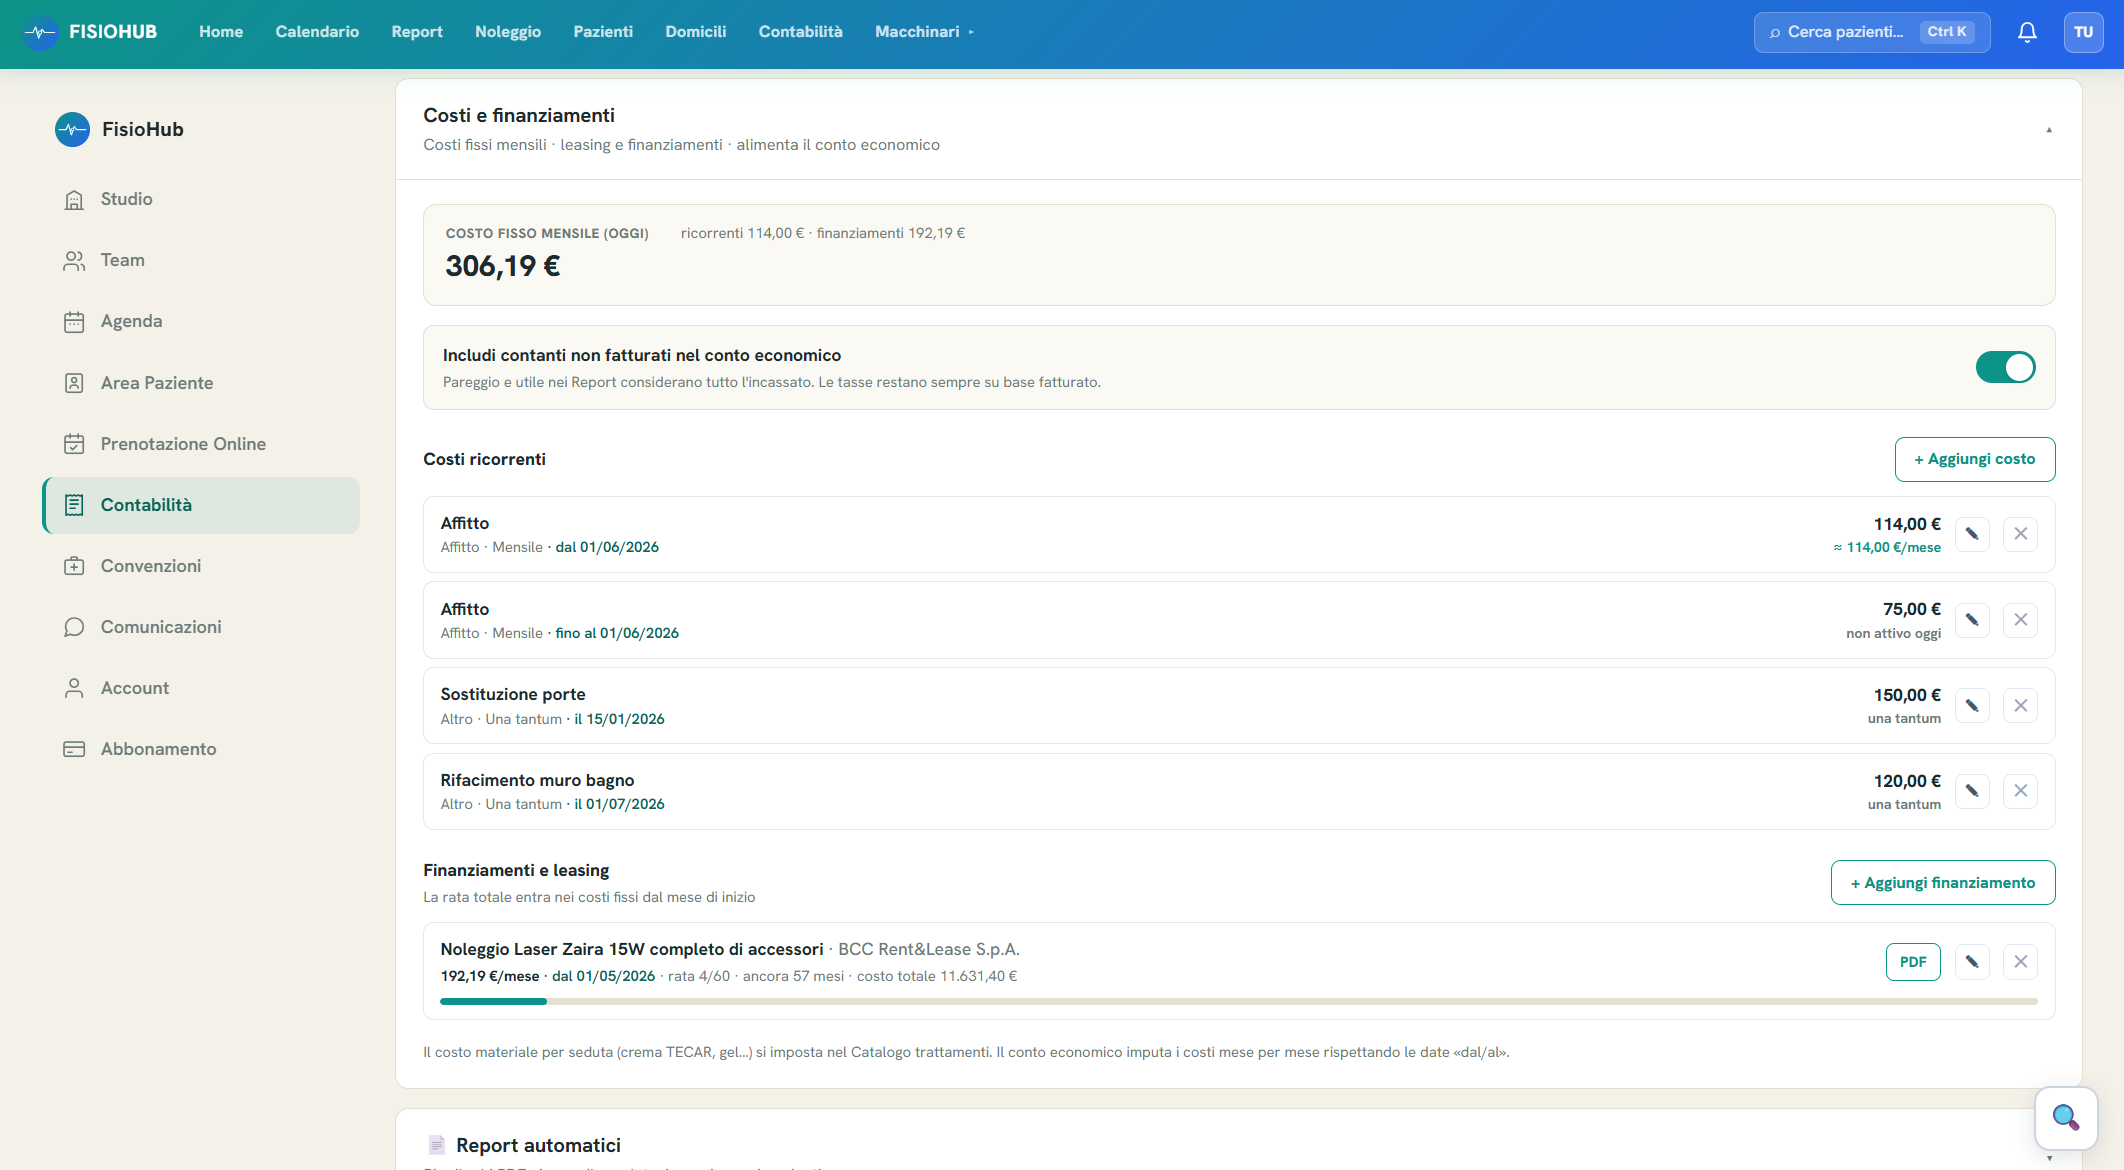Image resolution: width=2124 pixels, height=1170 pixels.
Task: Select Contabilità in the sidebar
Action: 201,505
